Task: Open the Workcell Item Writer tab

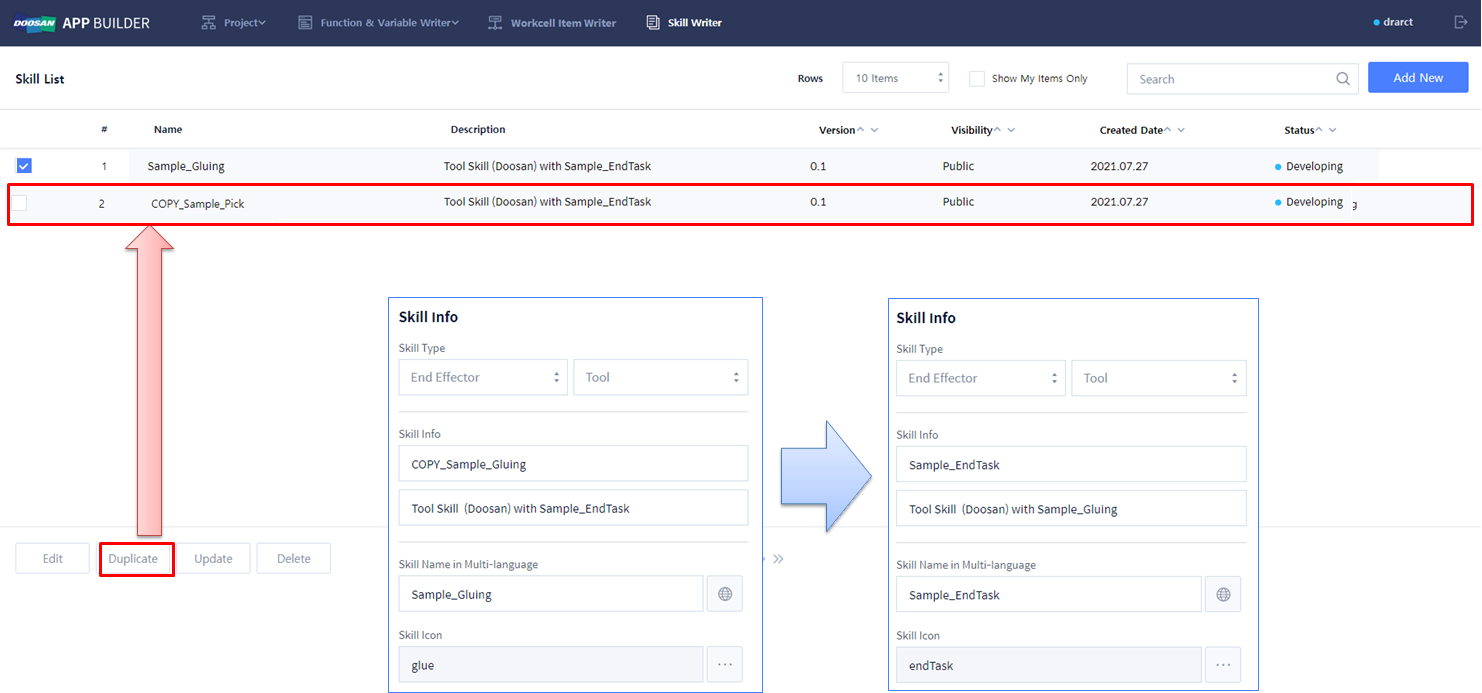Action: 552,22
